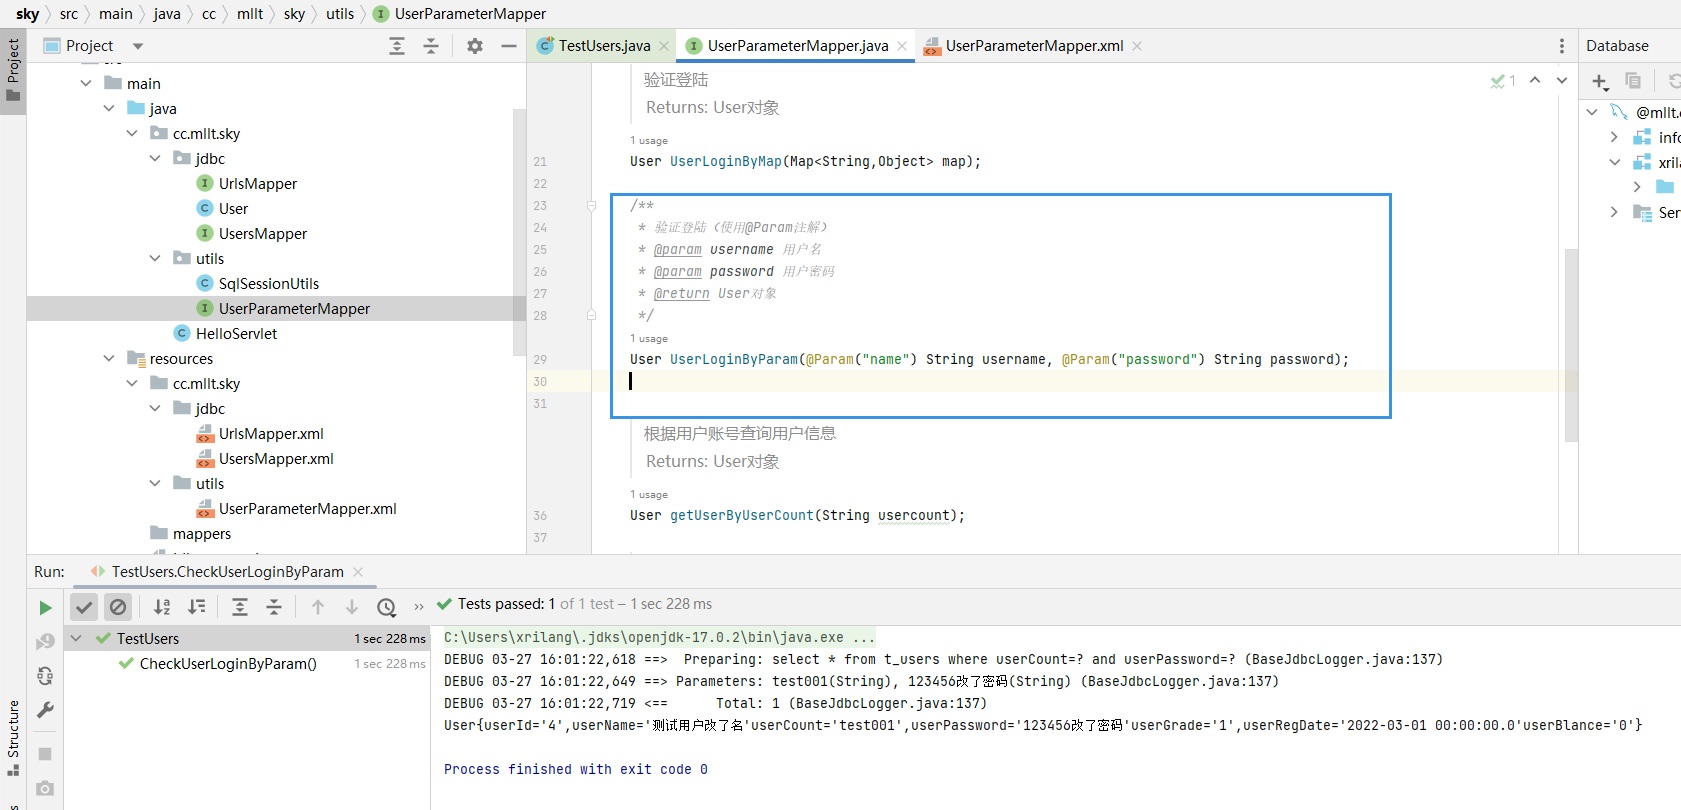
Task: Toggle Show Passed tests checkmark button
Action: click(85, 607)
